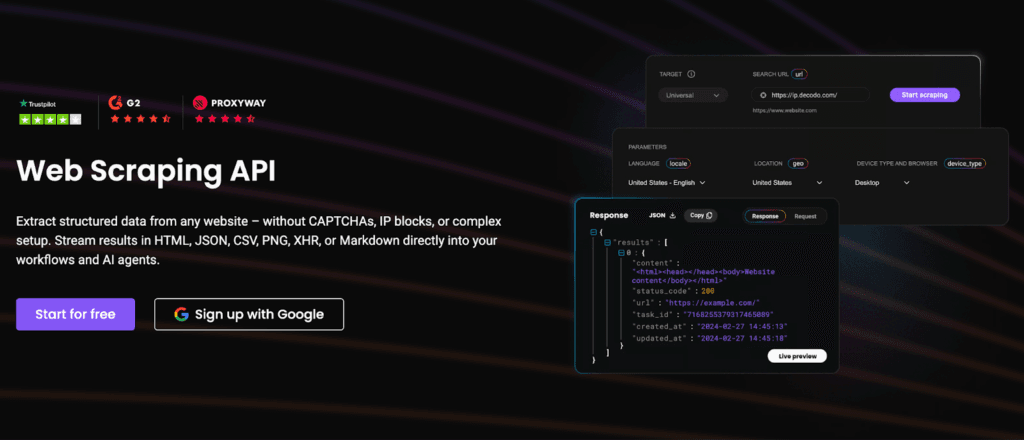Open the Desktop device type dropdown
Viewport: 1024px width, 440px height.
882,183
